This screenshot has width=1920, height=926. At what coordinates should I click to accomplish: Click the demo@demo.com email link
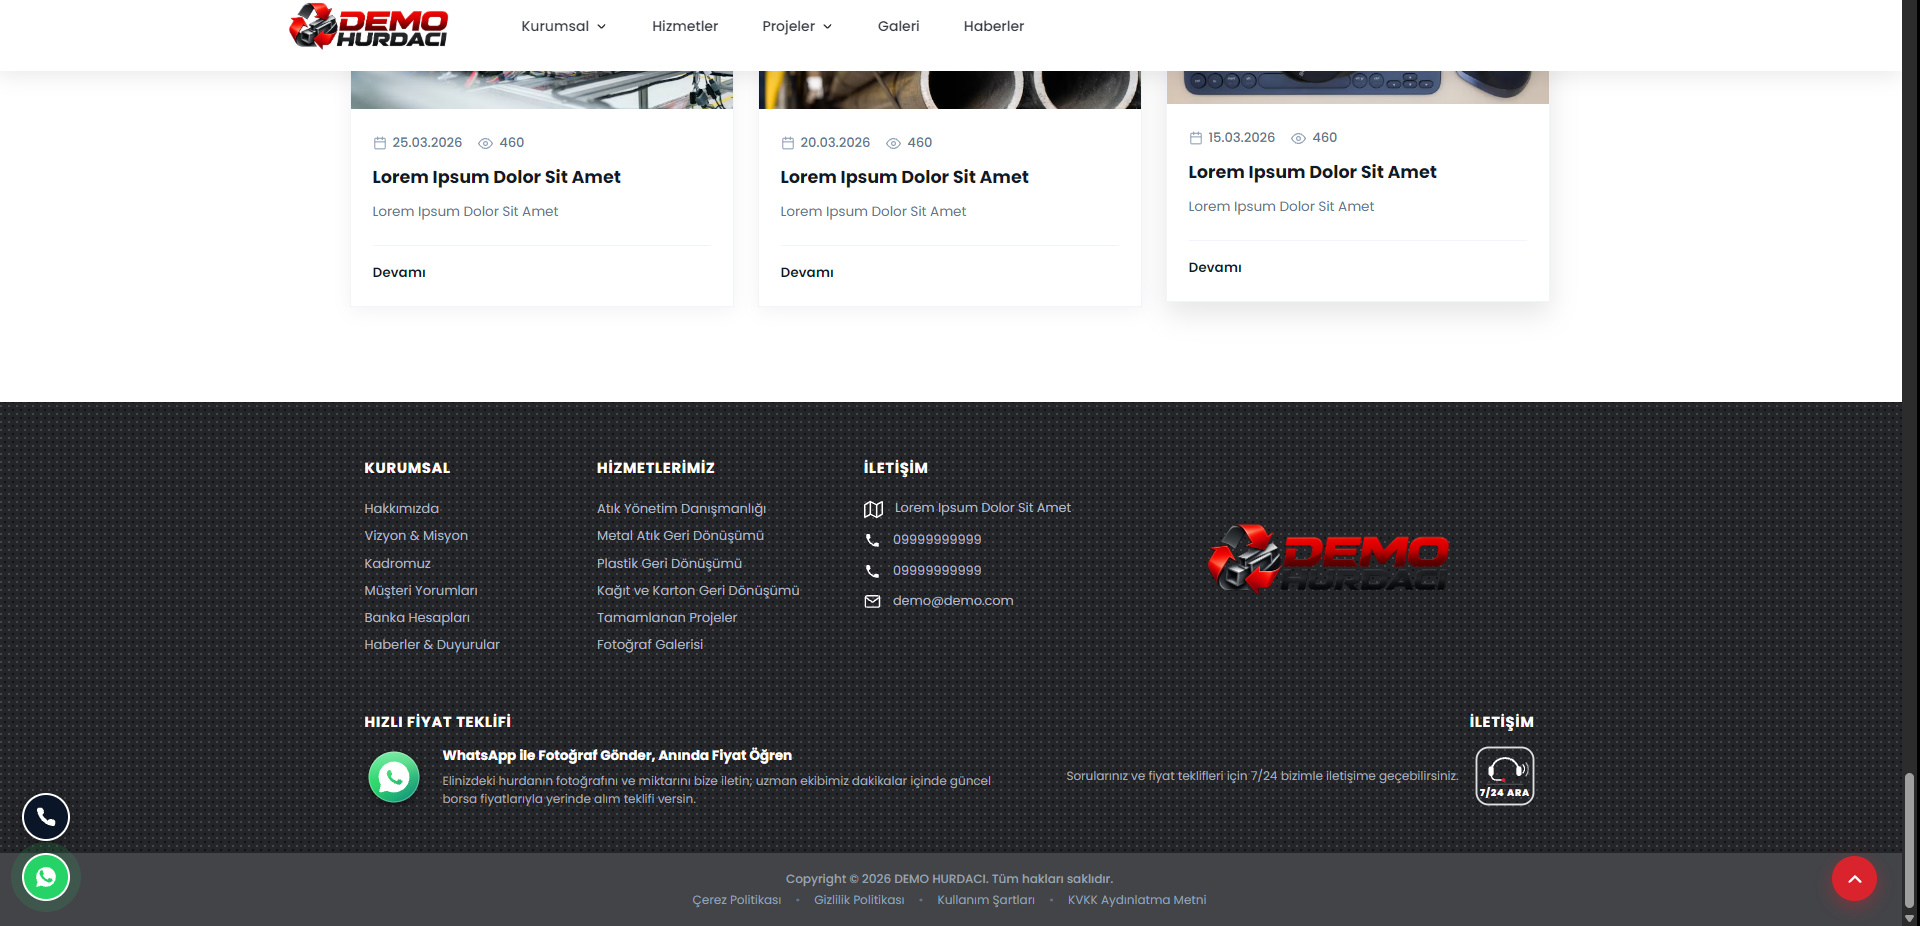[x=953, y=600]
